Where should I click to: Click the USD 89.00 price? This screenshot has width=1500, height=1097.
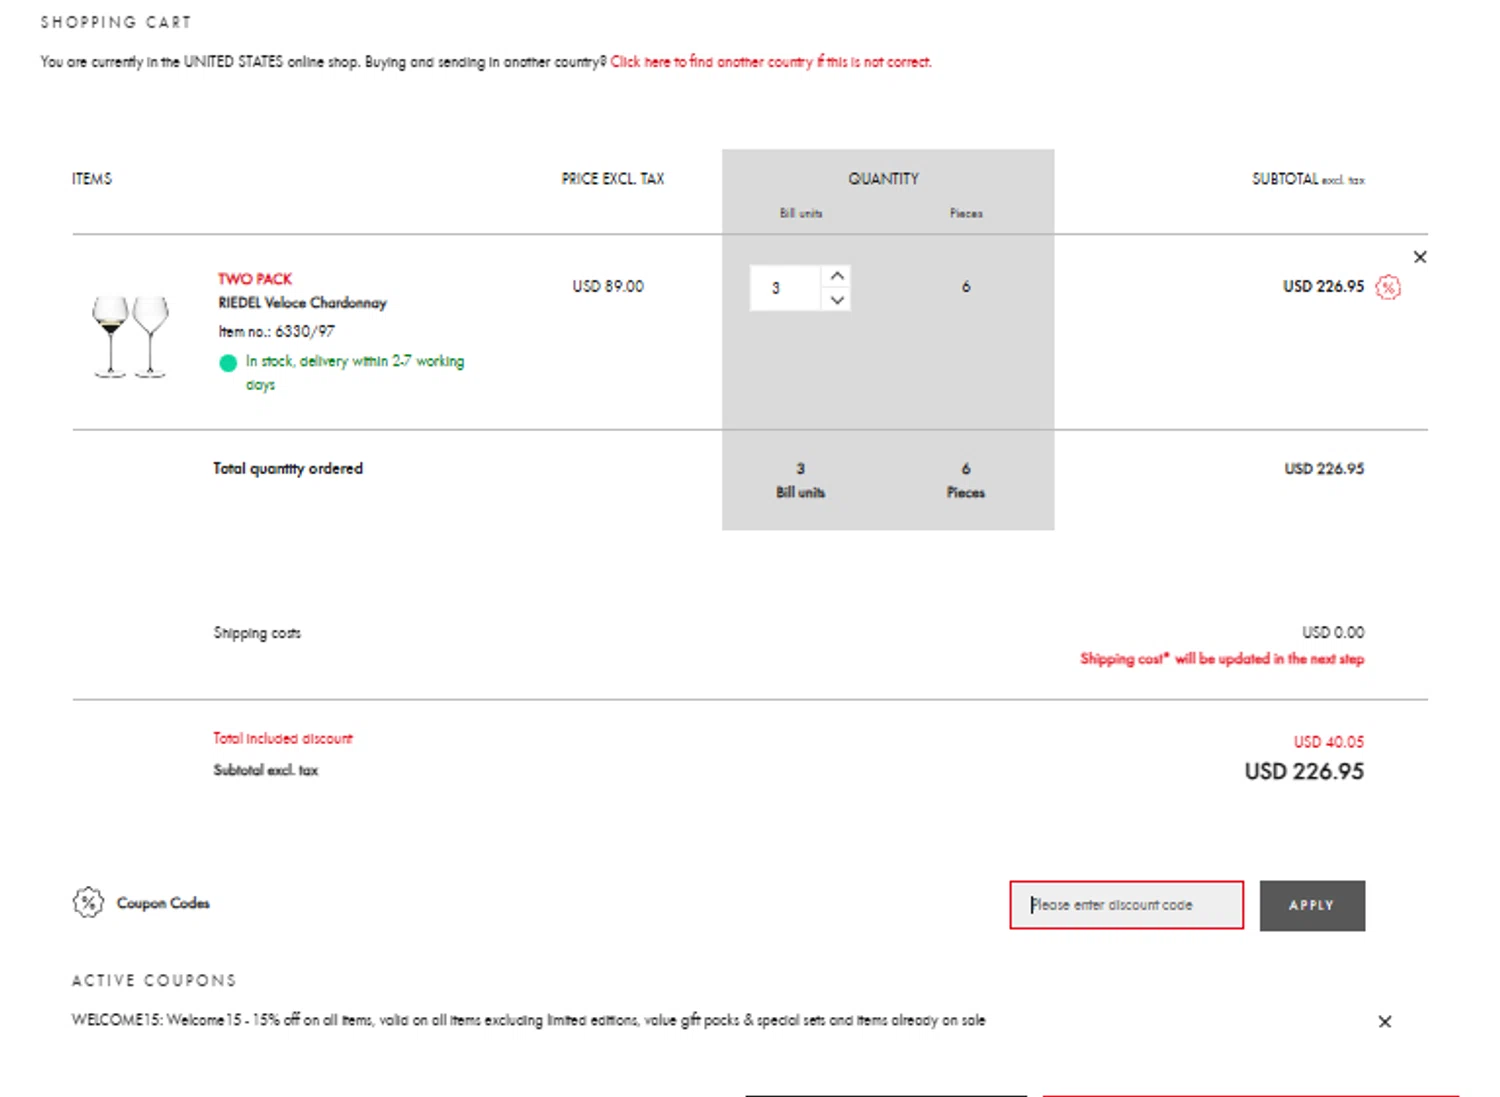(x=608, y=286)
